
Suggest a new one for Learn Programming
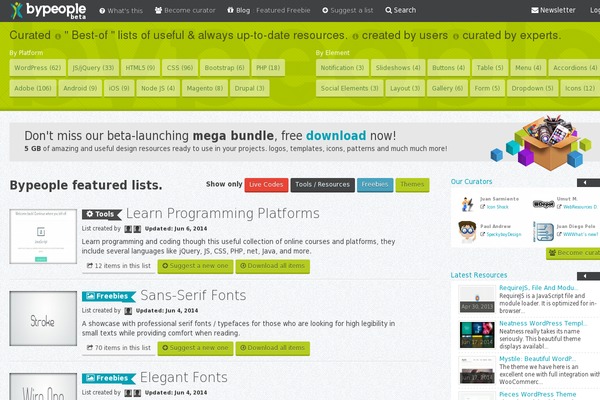[x=196, y=266]
